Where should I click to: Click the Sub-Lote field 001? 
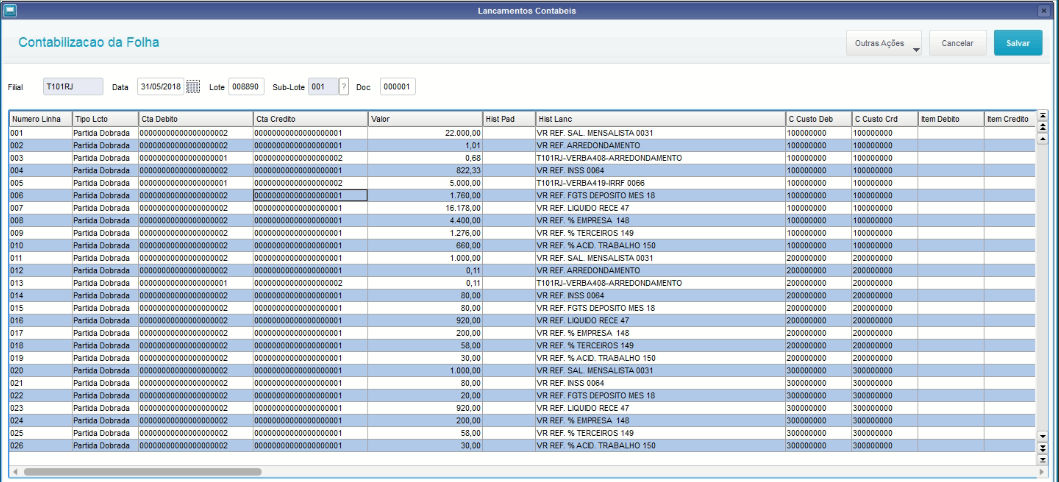click(323, 86)
